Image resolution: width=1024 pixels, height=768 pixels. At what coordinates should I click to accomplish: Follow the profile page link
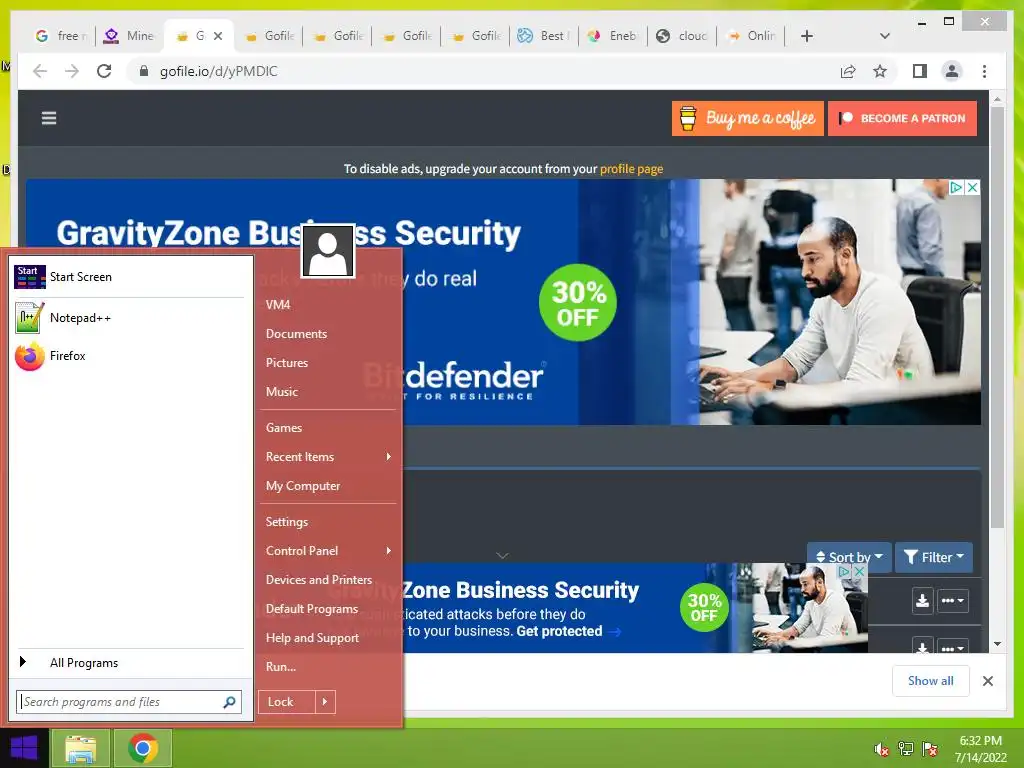631,168
